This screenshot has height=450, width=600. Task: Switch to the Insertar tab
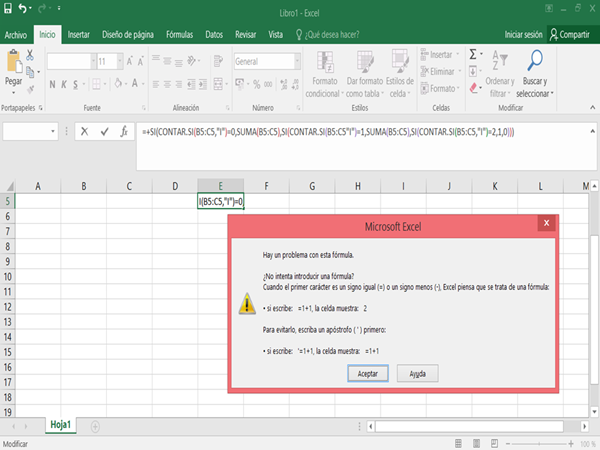78,33
